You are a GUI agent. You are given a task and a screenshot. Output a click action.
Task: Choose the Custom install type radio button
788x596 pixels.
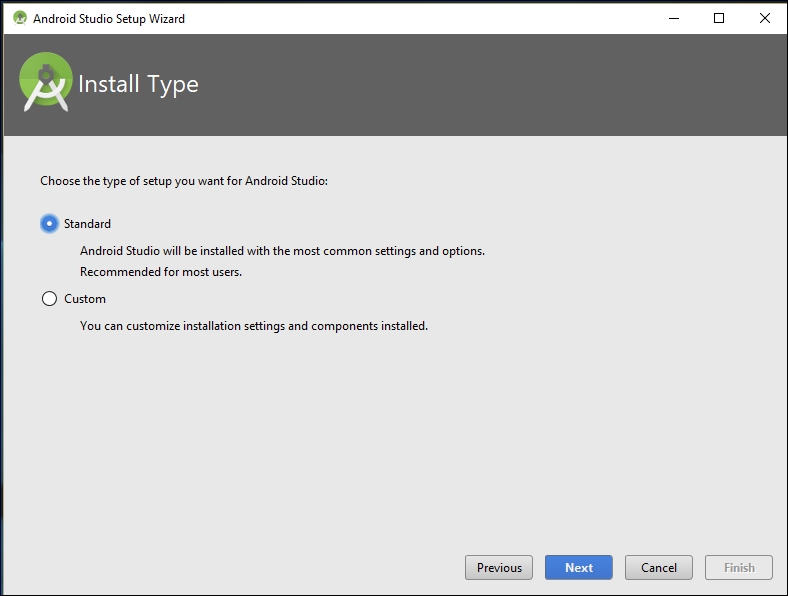(49, 299)
